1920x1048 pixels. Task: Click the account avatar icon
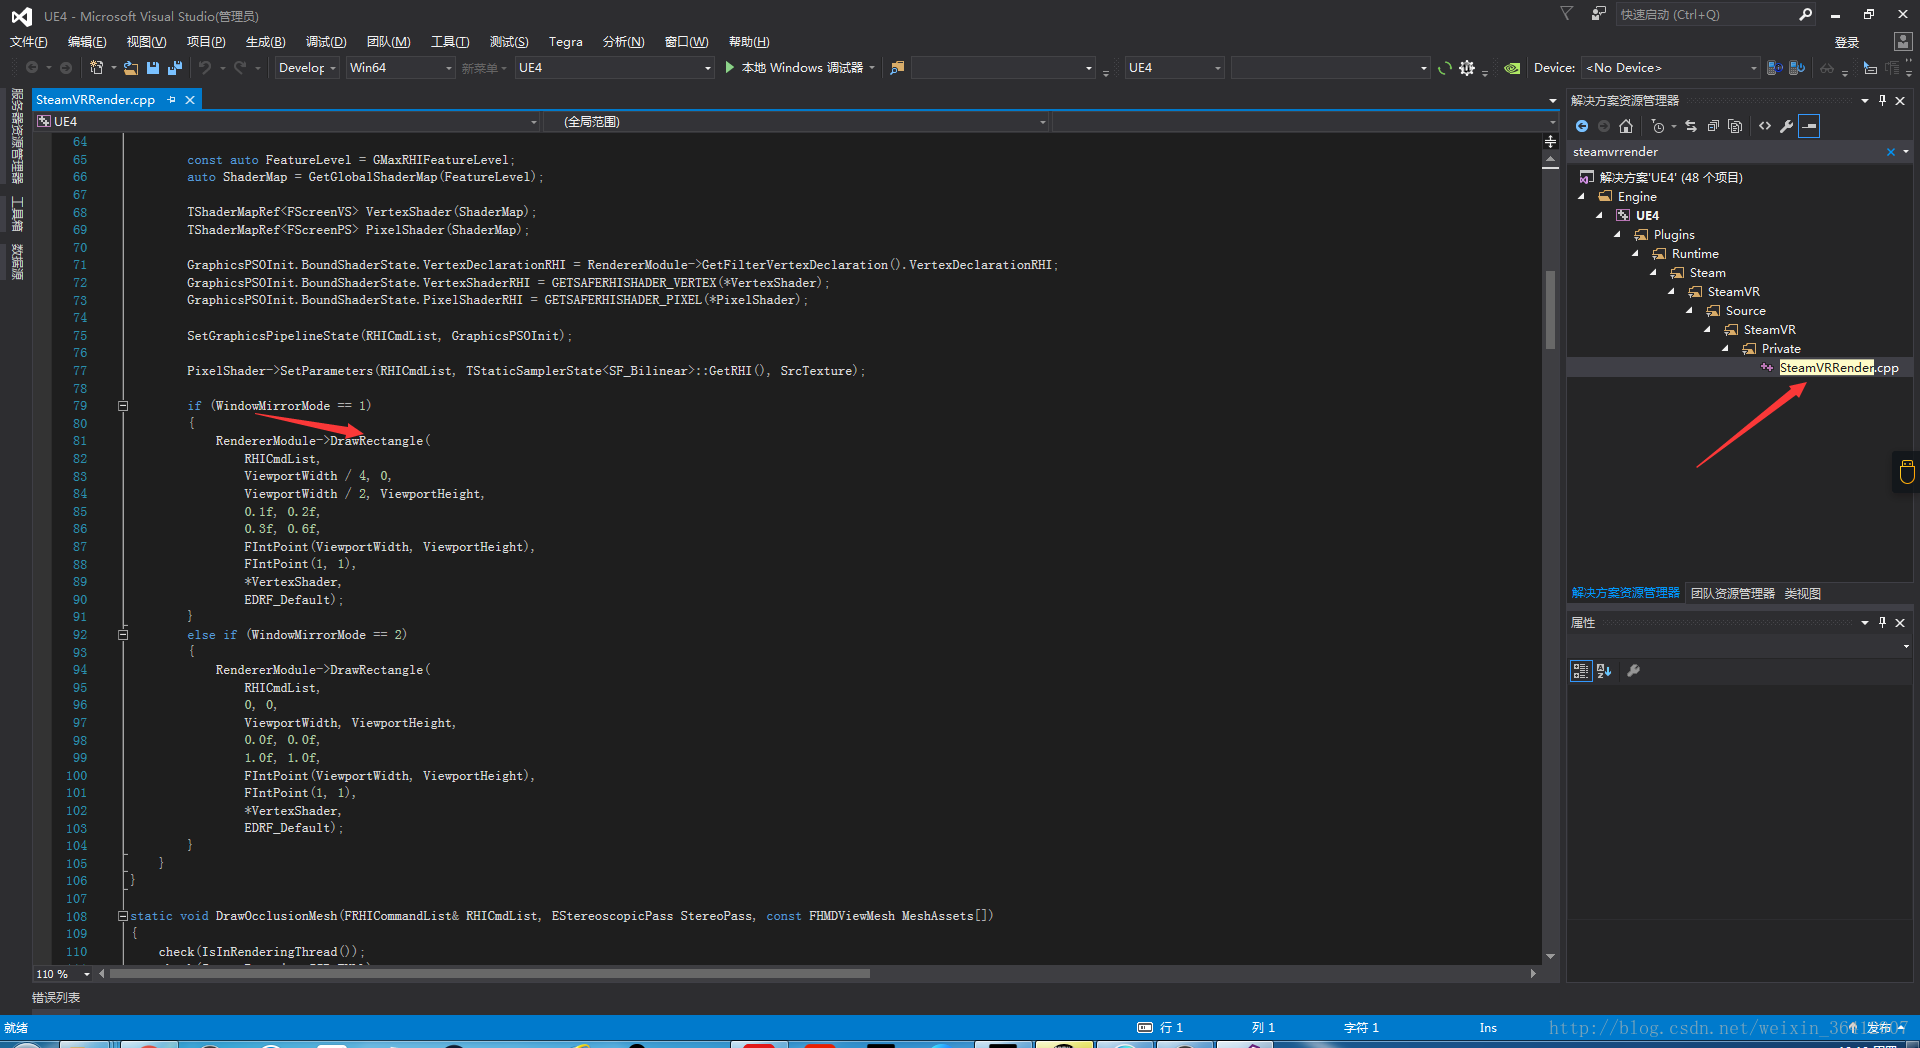1903,41
